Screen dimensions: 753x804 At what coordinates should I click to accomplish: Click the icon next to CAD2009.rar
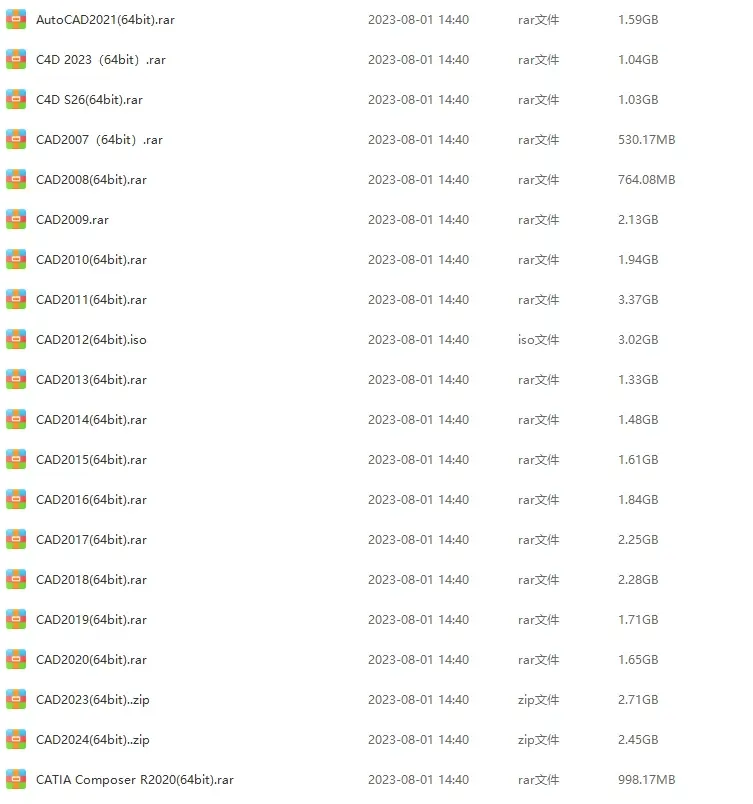pyautogui.click(x=16, y=219)
